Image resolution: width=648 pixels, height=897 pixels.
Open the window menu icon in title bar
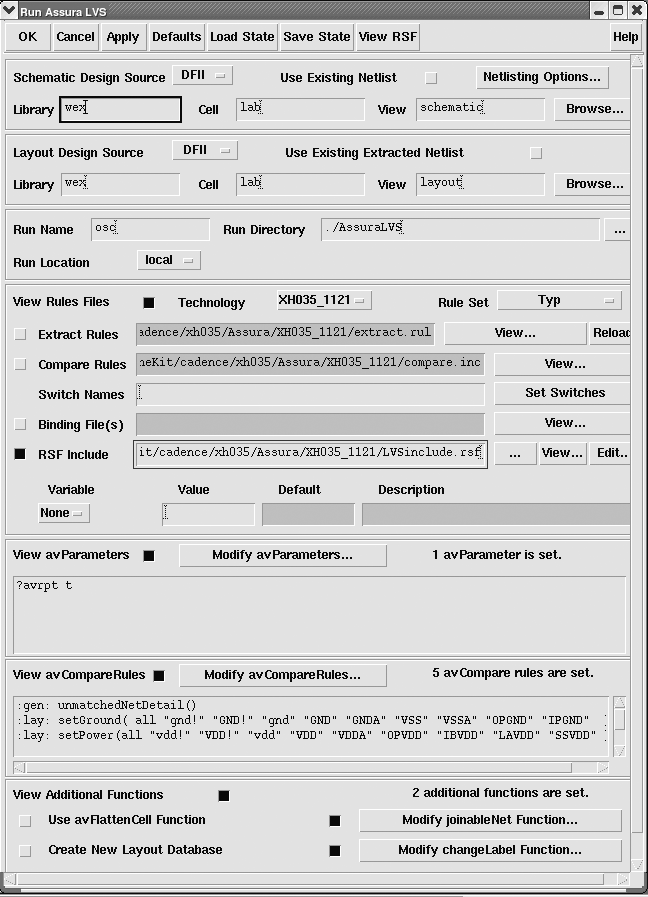pyautogui.click(x=10, y=10)
